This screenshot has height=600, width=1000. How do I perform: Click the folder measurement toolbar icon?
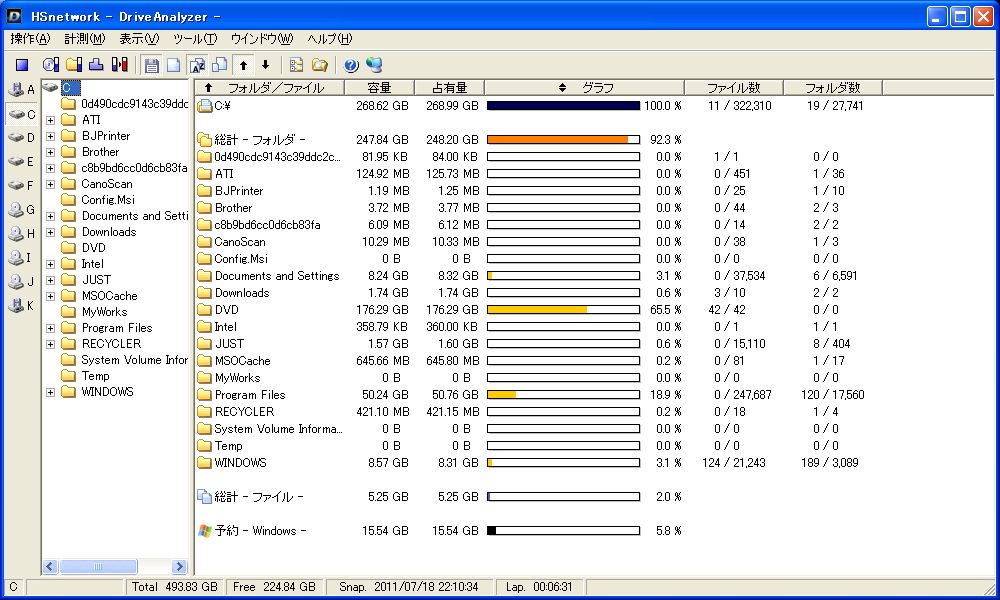74,64
